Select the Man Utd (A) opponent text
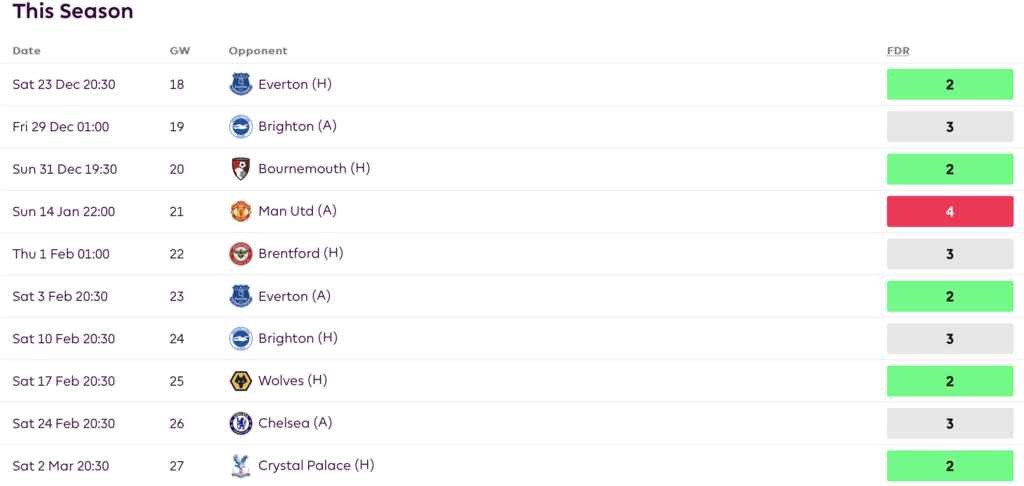The image size is (1024, 486). [298, 211]
